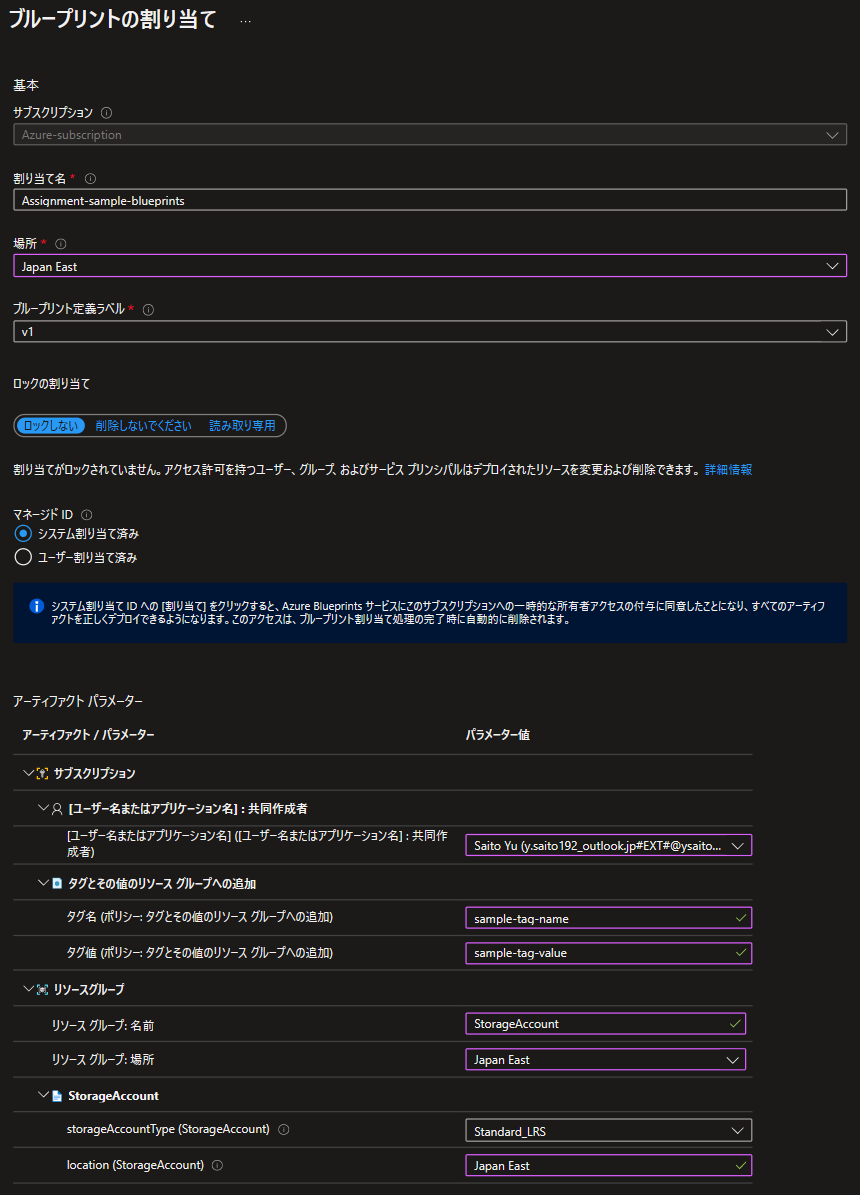Click the policy icon beside タグとその値のリソース グループへの追加
The height and width of the screenshot is (1195, 860).
(57, 884)
